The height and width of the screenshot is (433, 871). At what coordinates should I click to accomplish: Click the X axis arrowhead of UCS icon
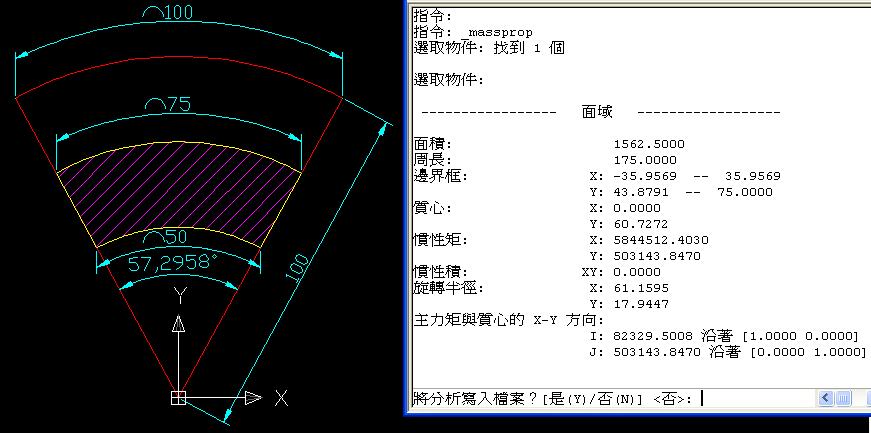point(253,397)
